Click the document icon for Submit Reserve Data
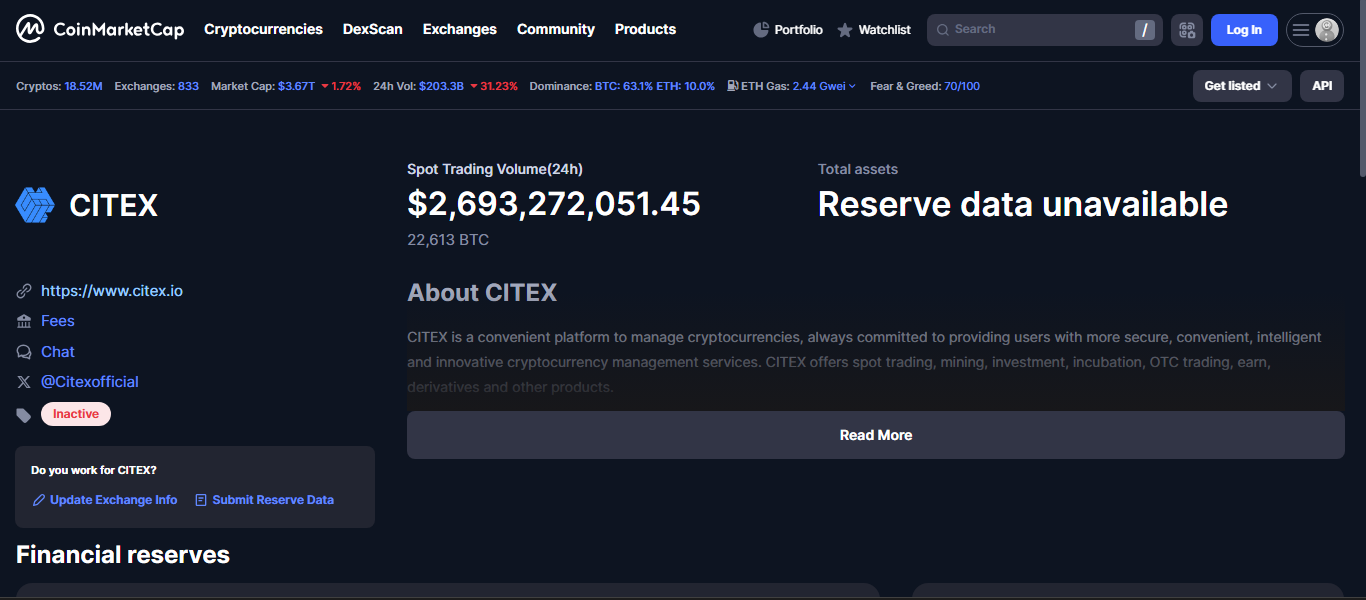 (x=201, y=500)
